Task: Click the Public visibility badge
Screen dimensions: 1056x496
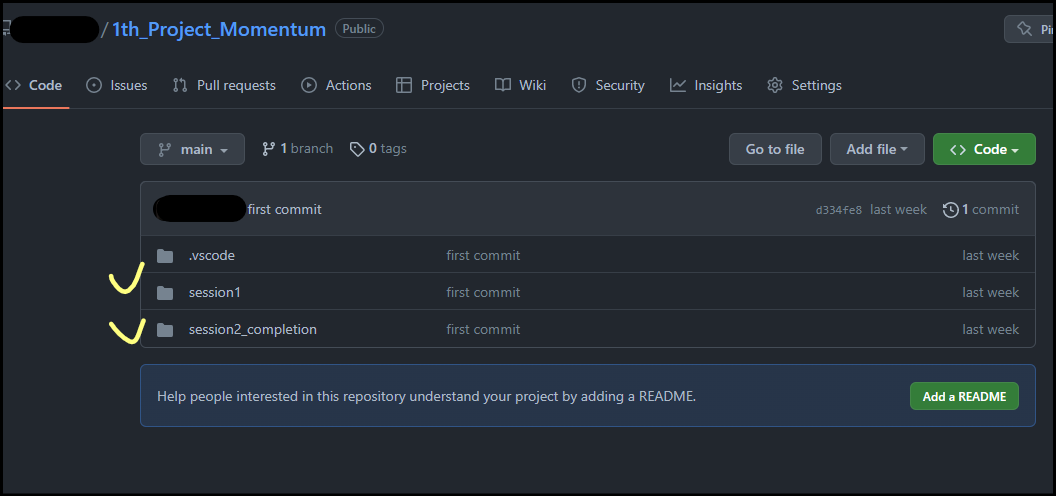Action: pyautogui.click(x=360, y=29)
